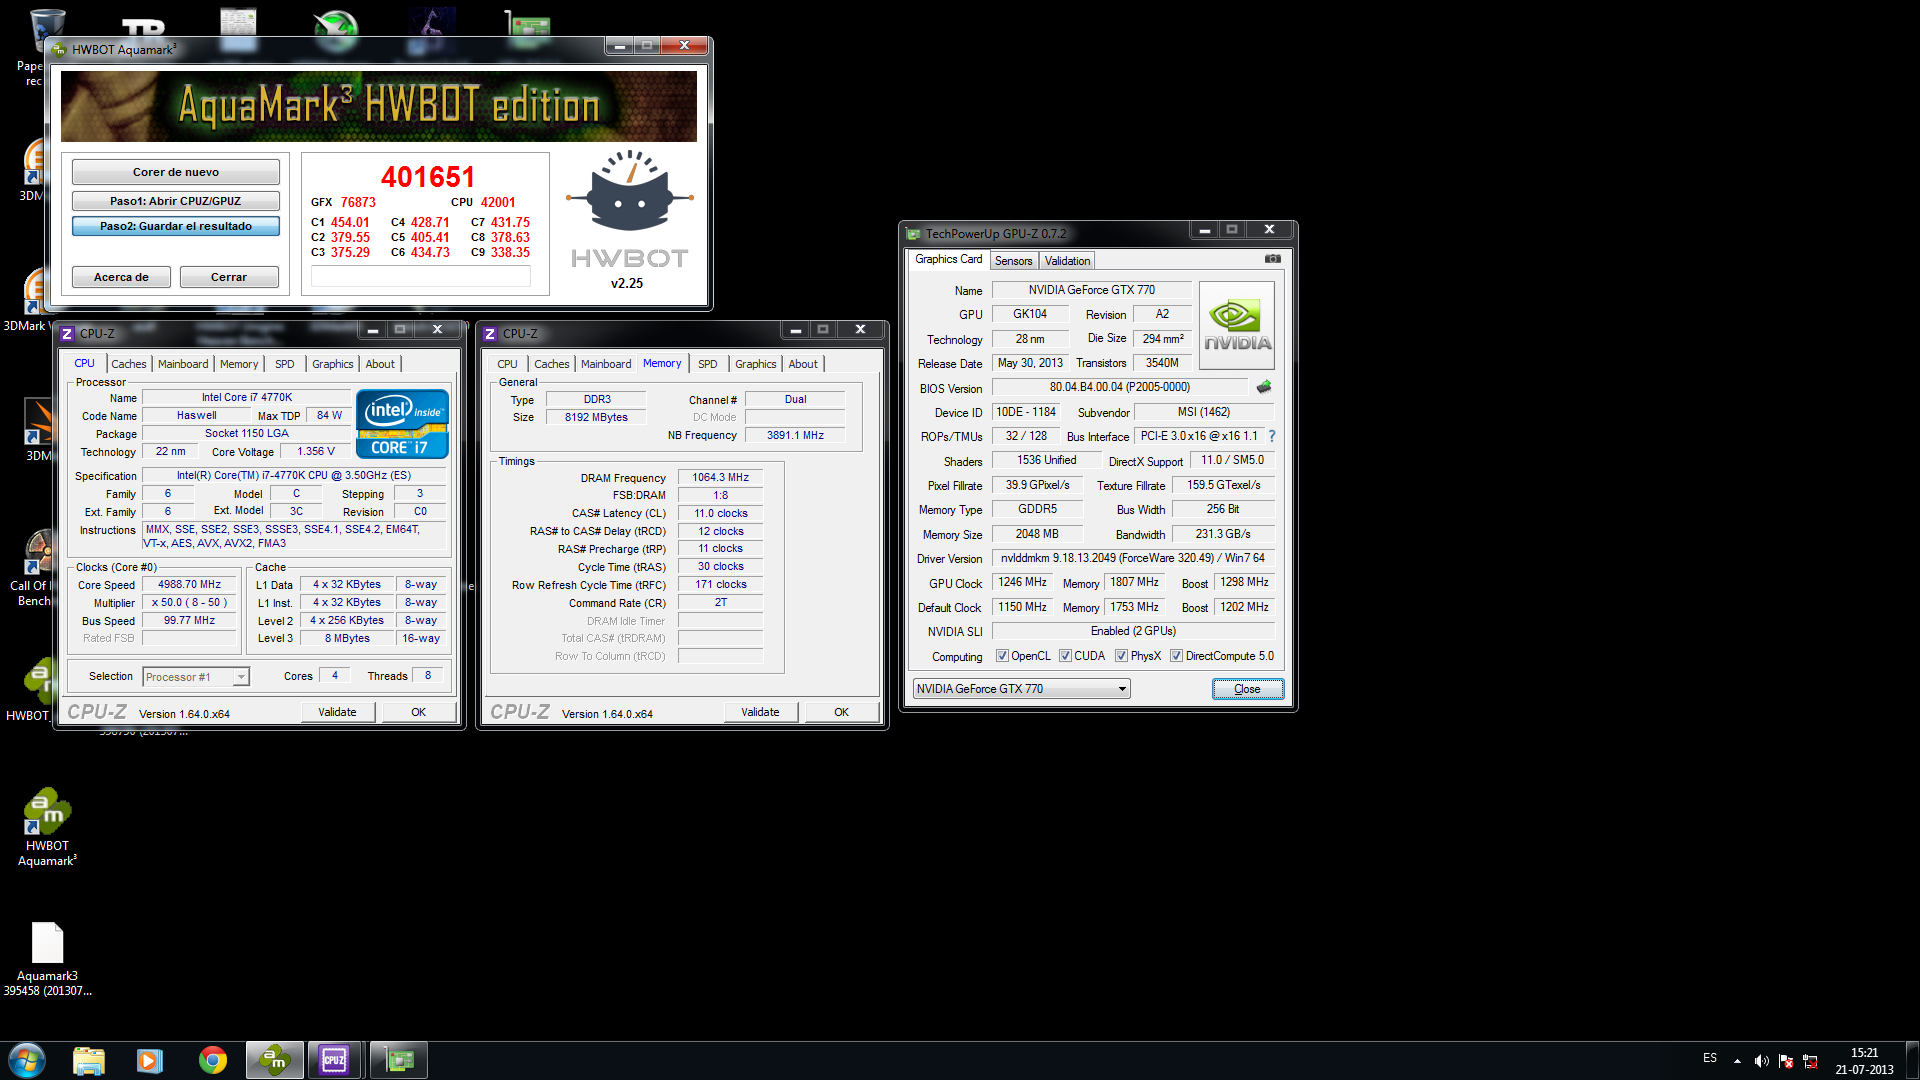The width and height of the screenshot is (1920, 1080).
Task: Open the Processor #1 selection dropdown
Action: click(196, 677)
